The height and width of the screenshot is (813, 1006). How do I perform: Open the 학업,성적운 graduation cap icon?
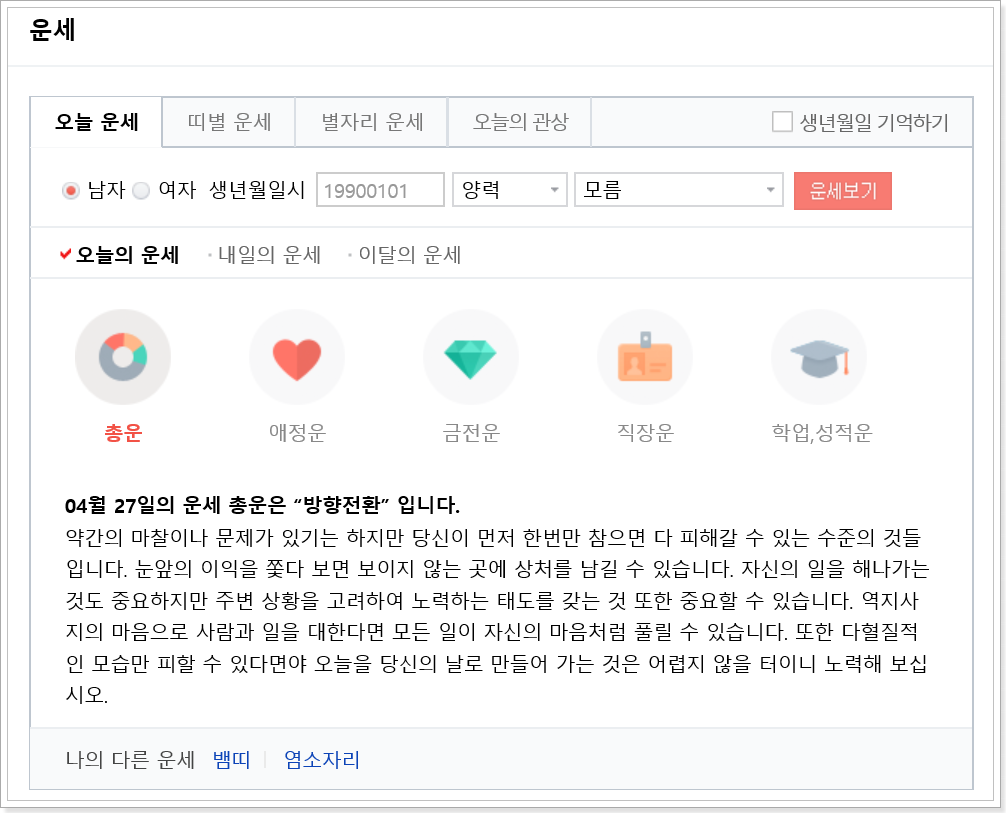pos(819,357)
